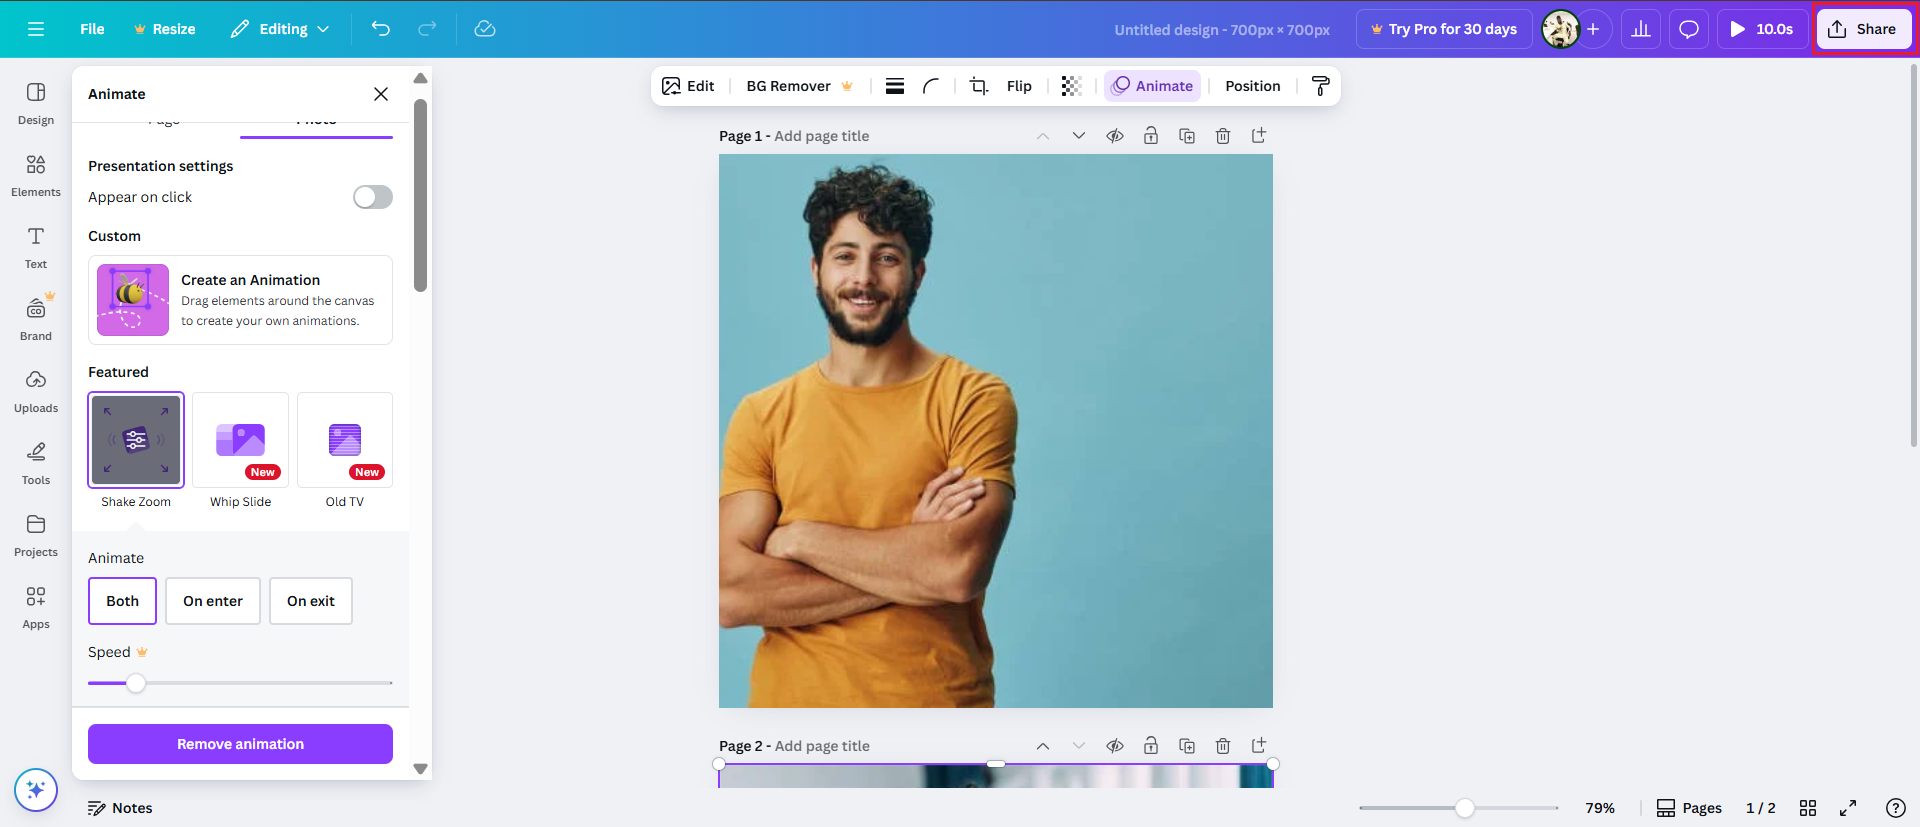
Task: Select the On exit animate option
Action: [x=311, y=601]
